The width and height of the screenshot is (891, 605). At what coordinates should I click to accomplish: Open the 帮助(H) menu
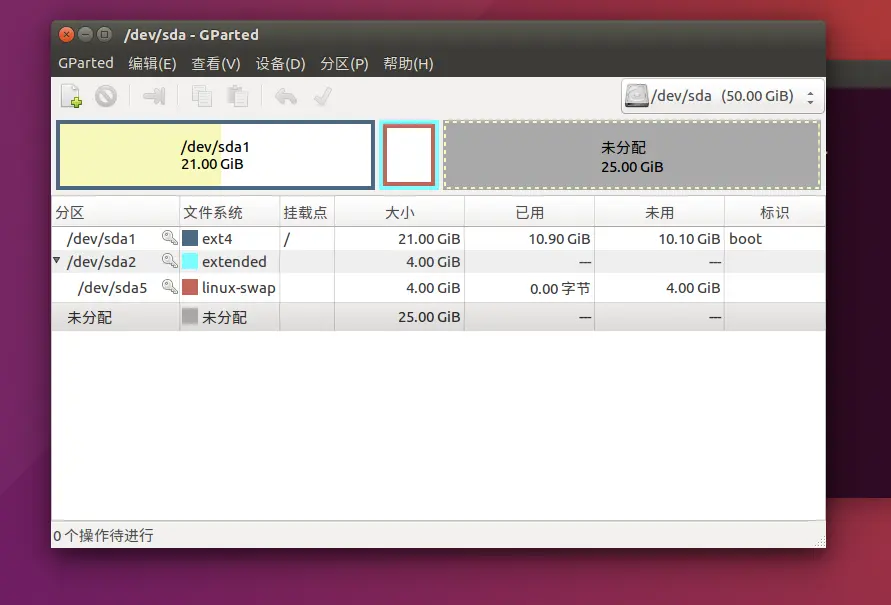click(x=408, y=63)
